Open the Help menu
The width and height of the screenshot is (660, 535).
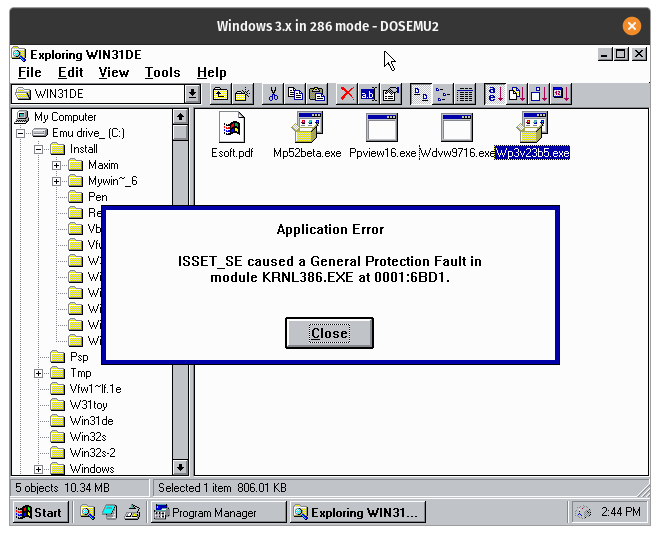pyautogui.click(x=212, y=73)
